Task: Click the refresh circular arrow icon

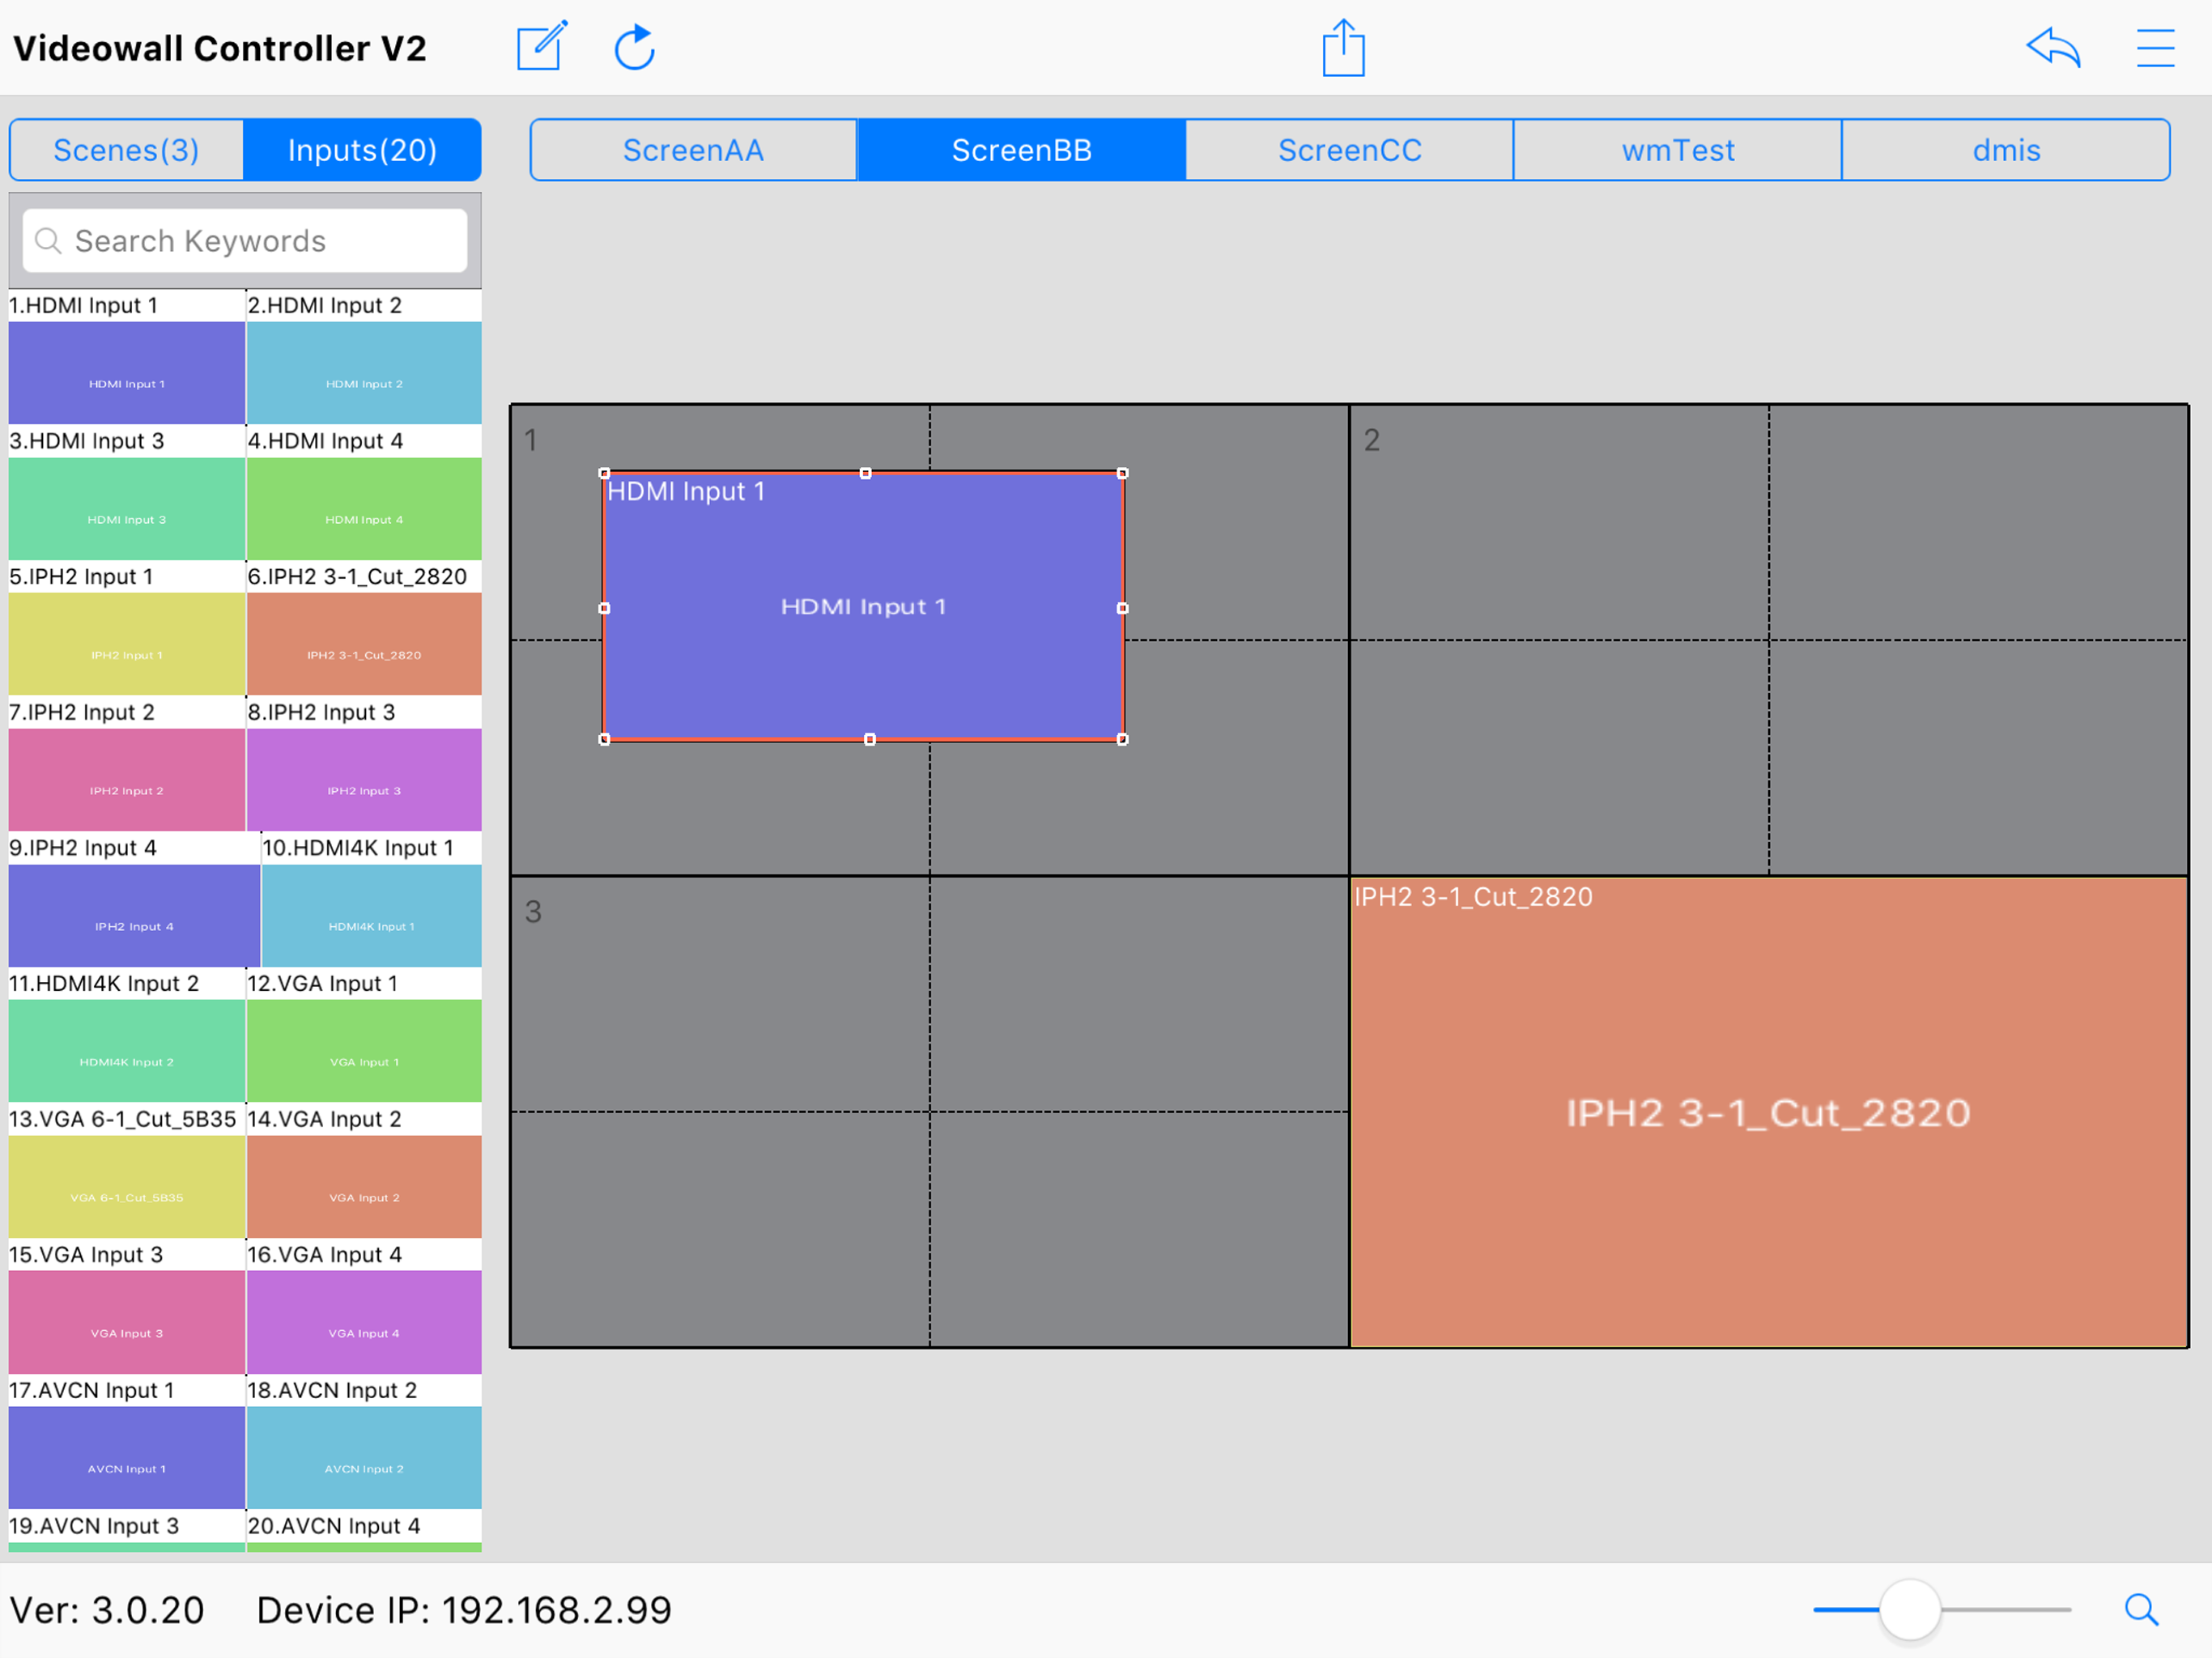Action: [634, 47]
